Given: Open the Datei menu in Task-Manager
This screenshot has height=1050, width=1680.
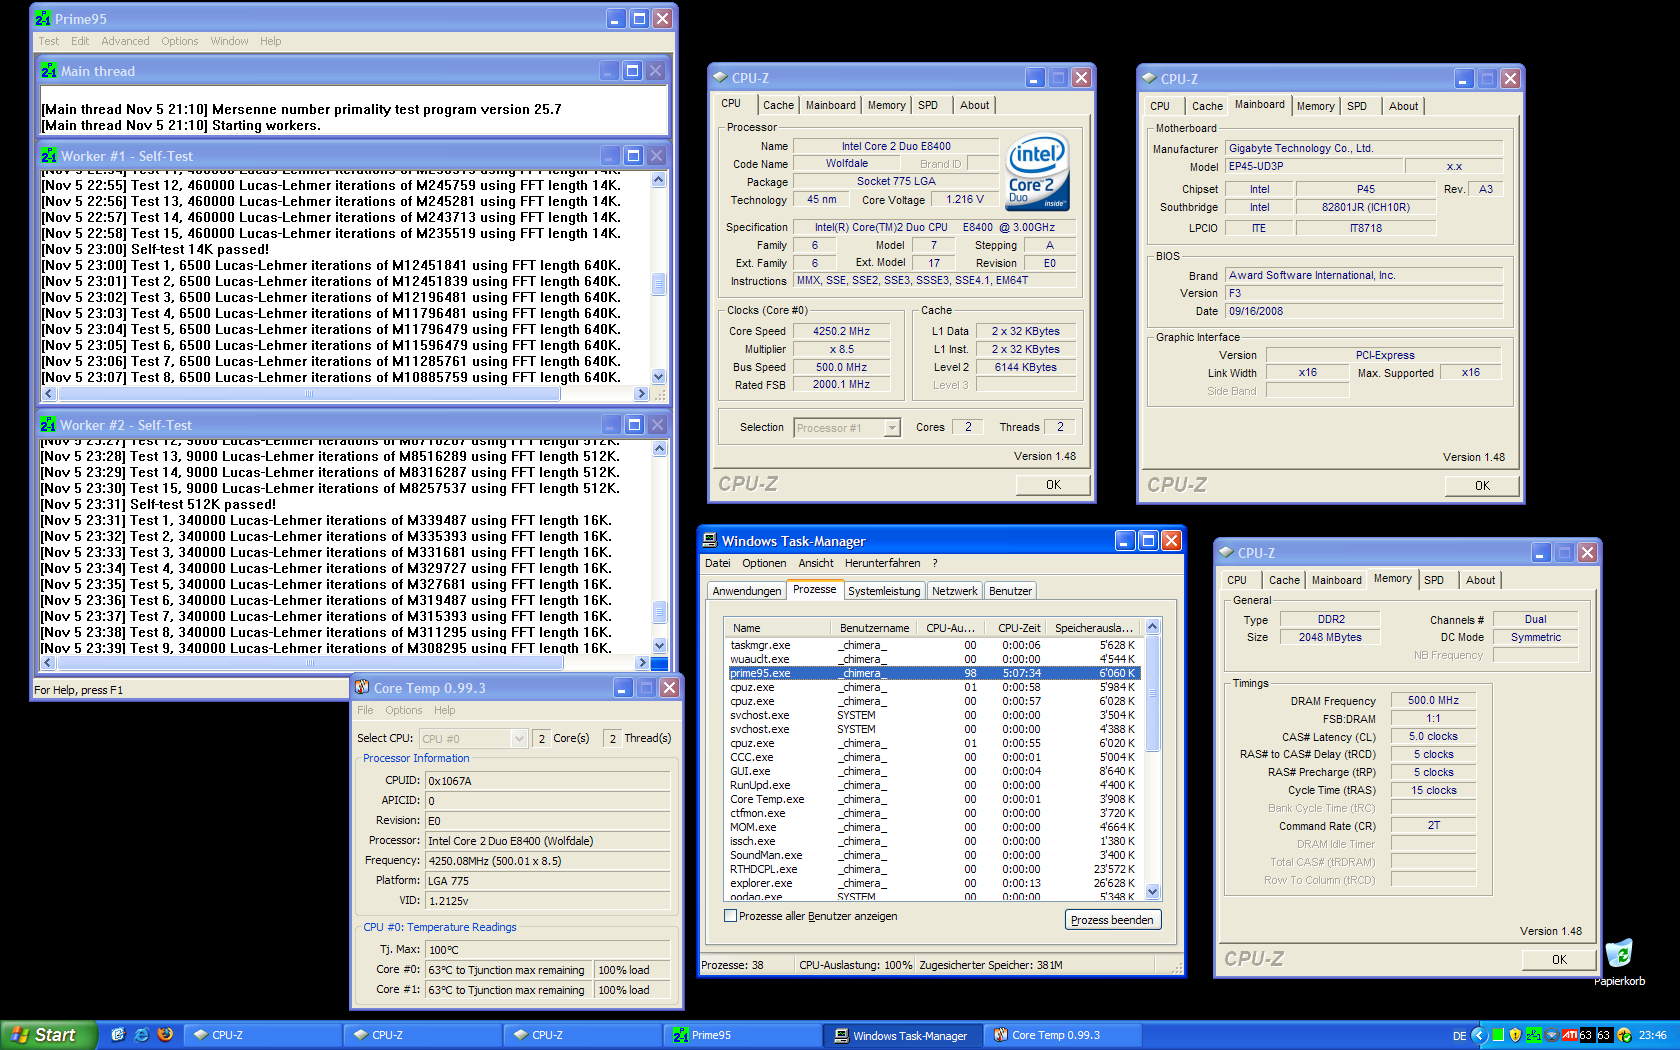Looking at the screenshot, I should [718, 563].
